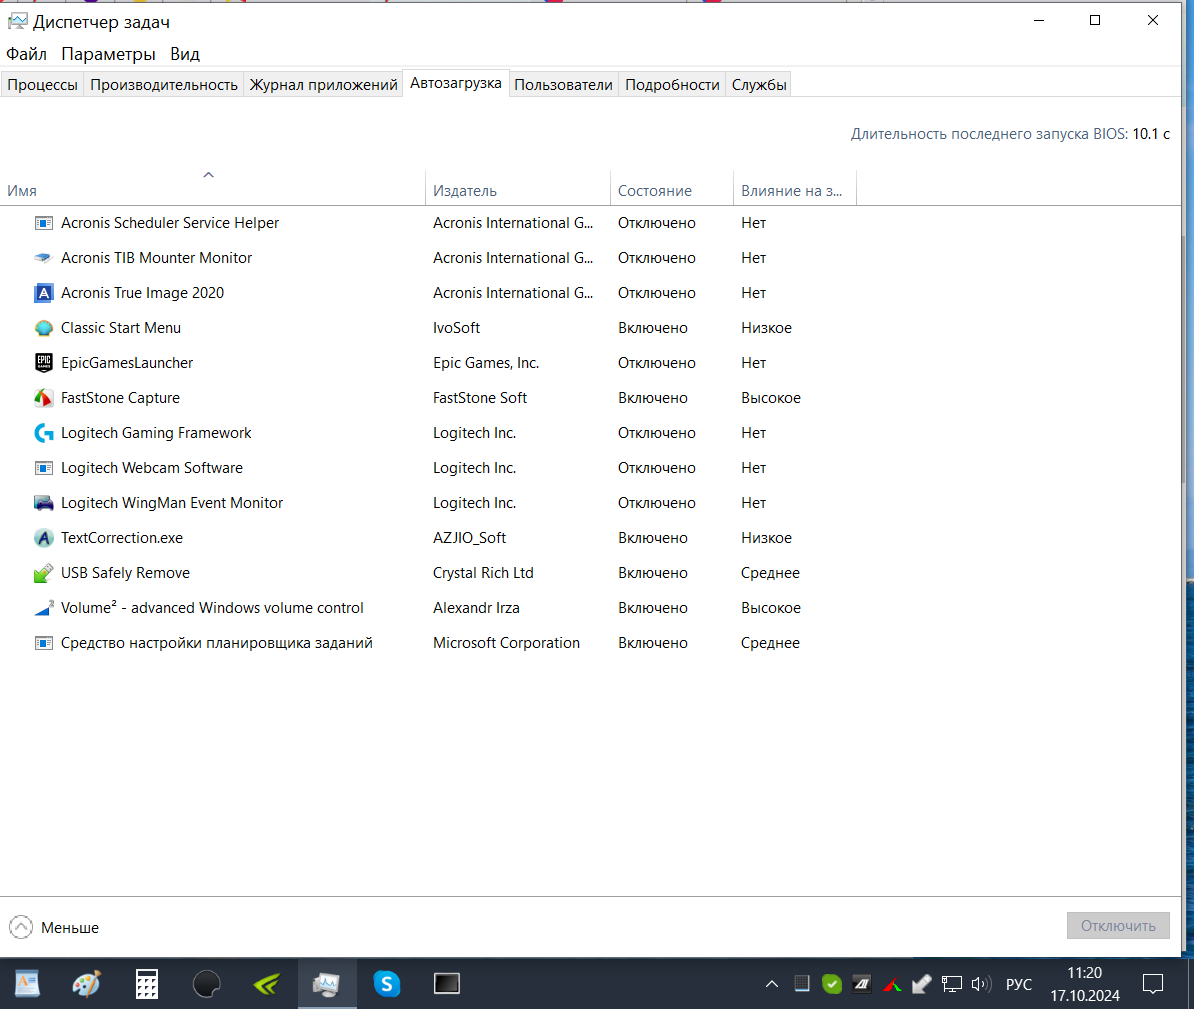Click publisher AZJIO_Soft
The image size is (1194, 1009).
pyautogui.click(x=469, y=538)
